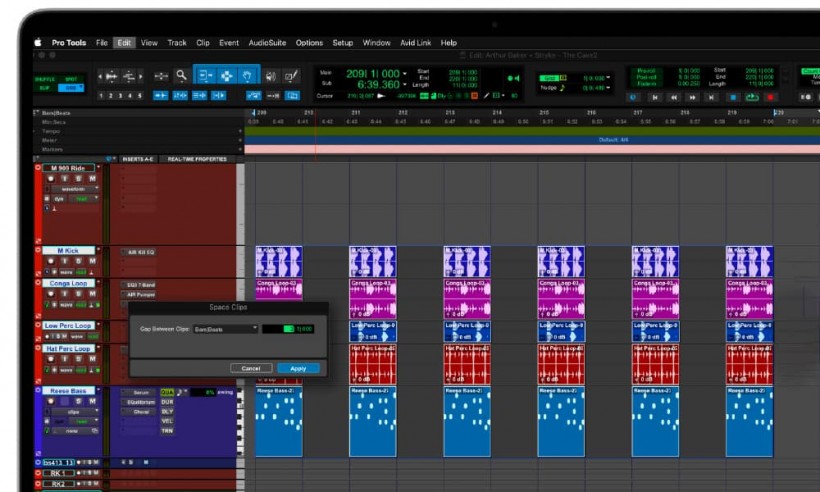Toggle the QUA quantize property on Reese Bass
The width and height of the screenshot is (820, 492).
pos(167,392)
